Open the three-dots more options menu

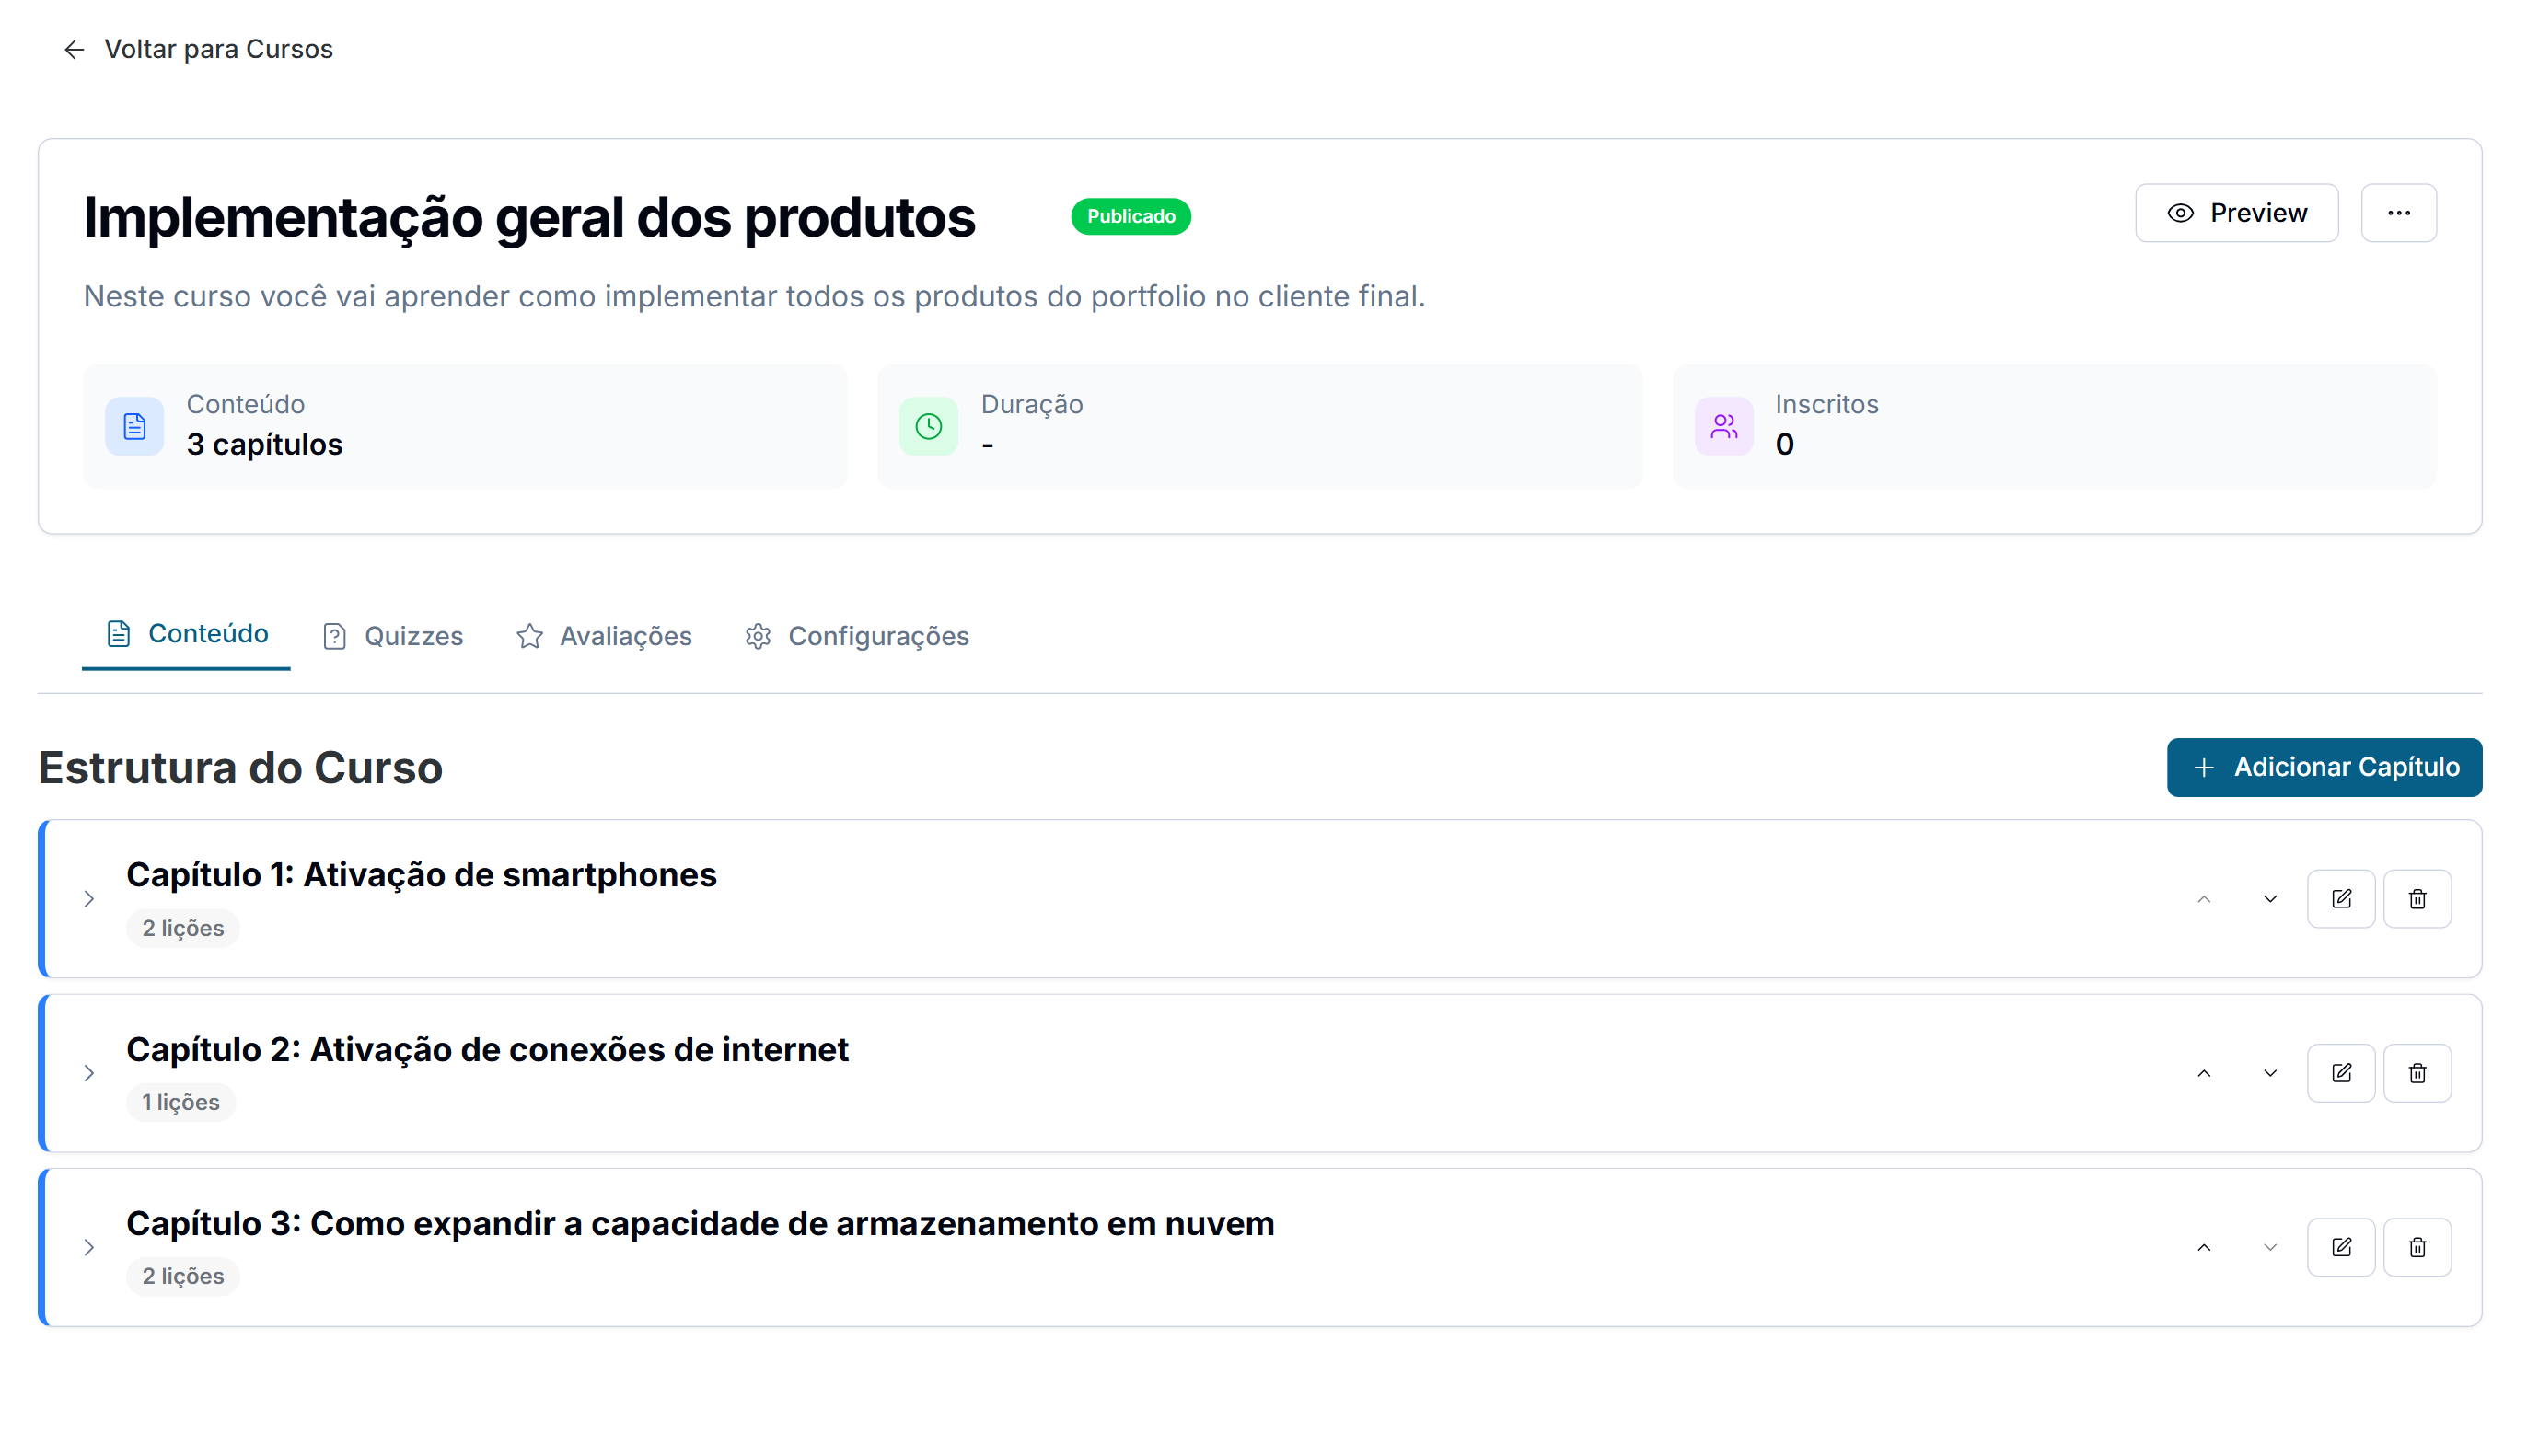point(2398,212)
